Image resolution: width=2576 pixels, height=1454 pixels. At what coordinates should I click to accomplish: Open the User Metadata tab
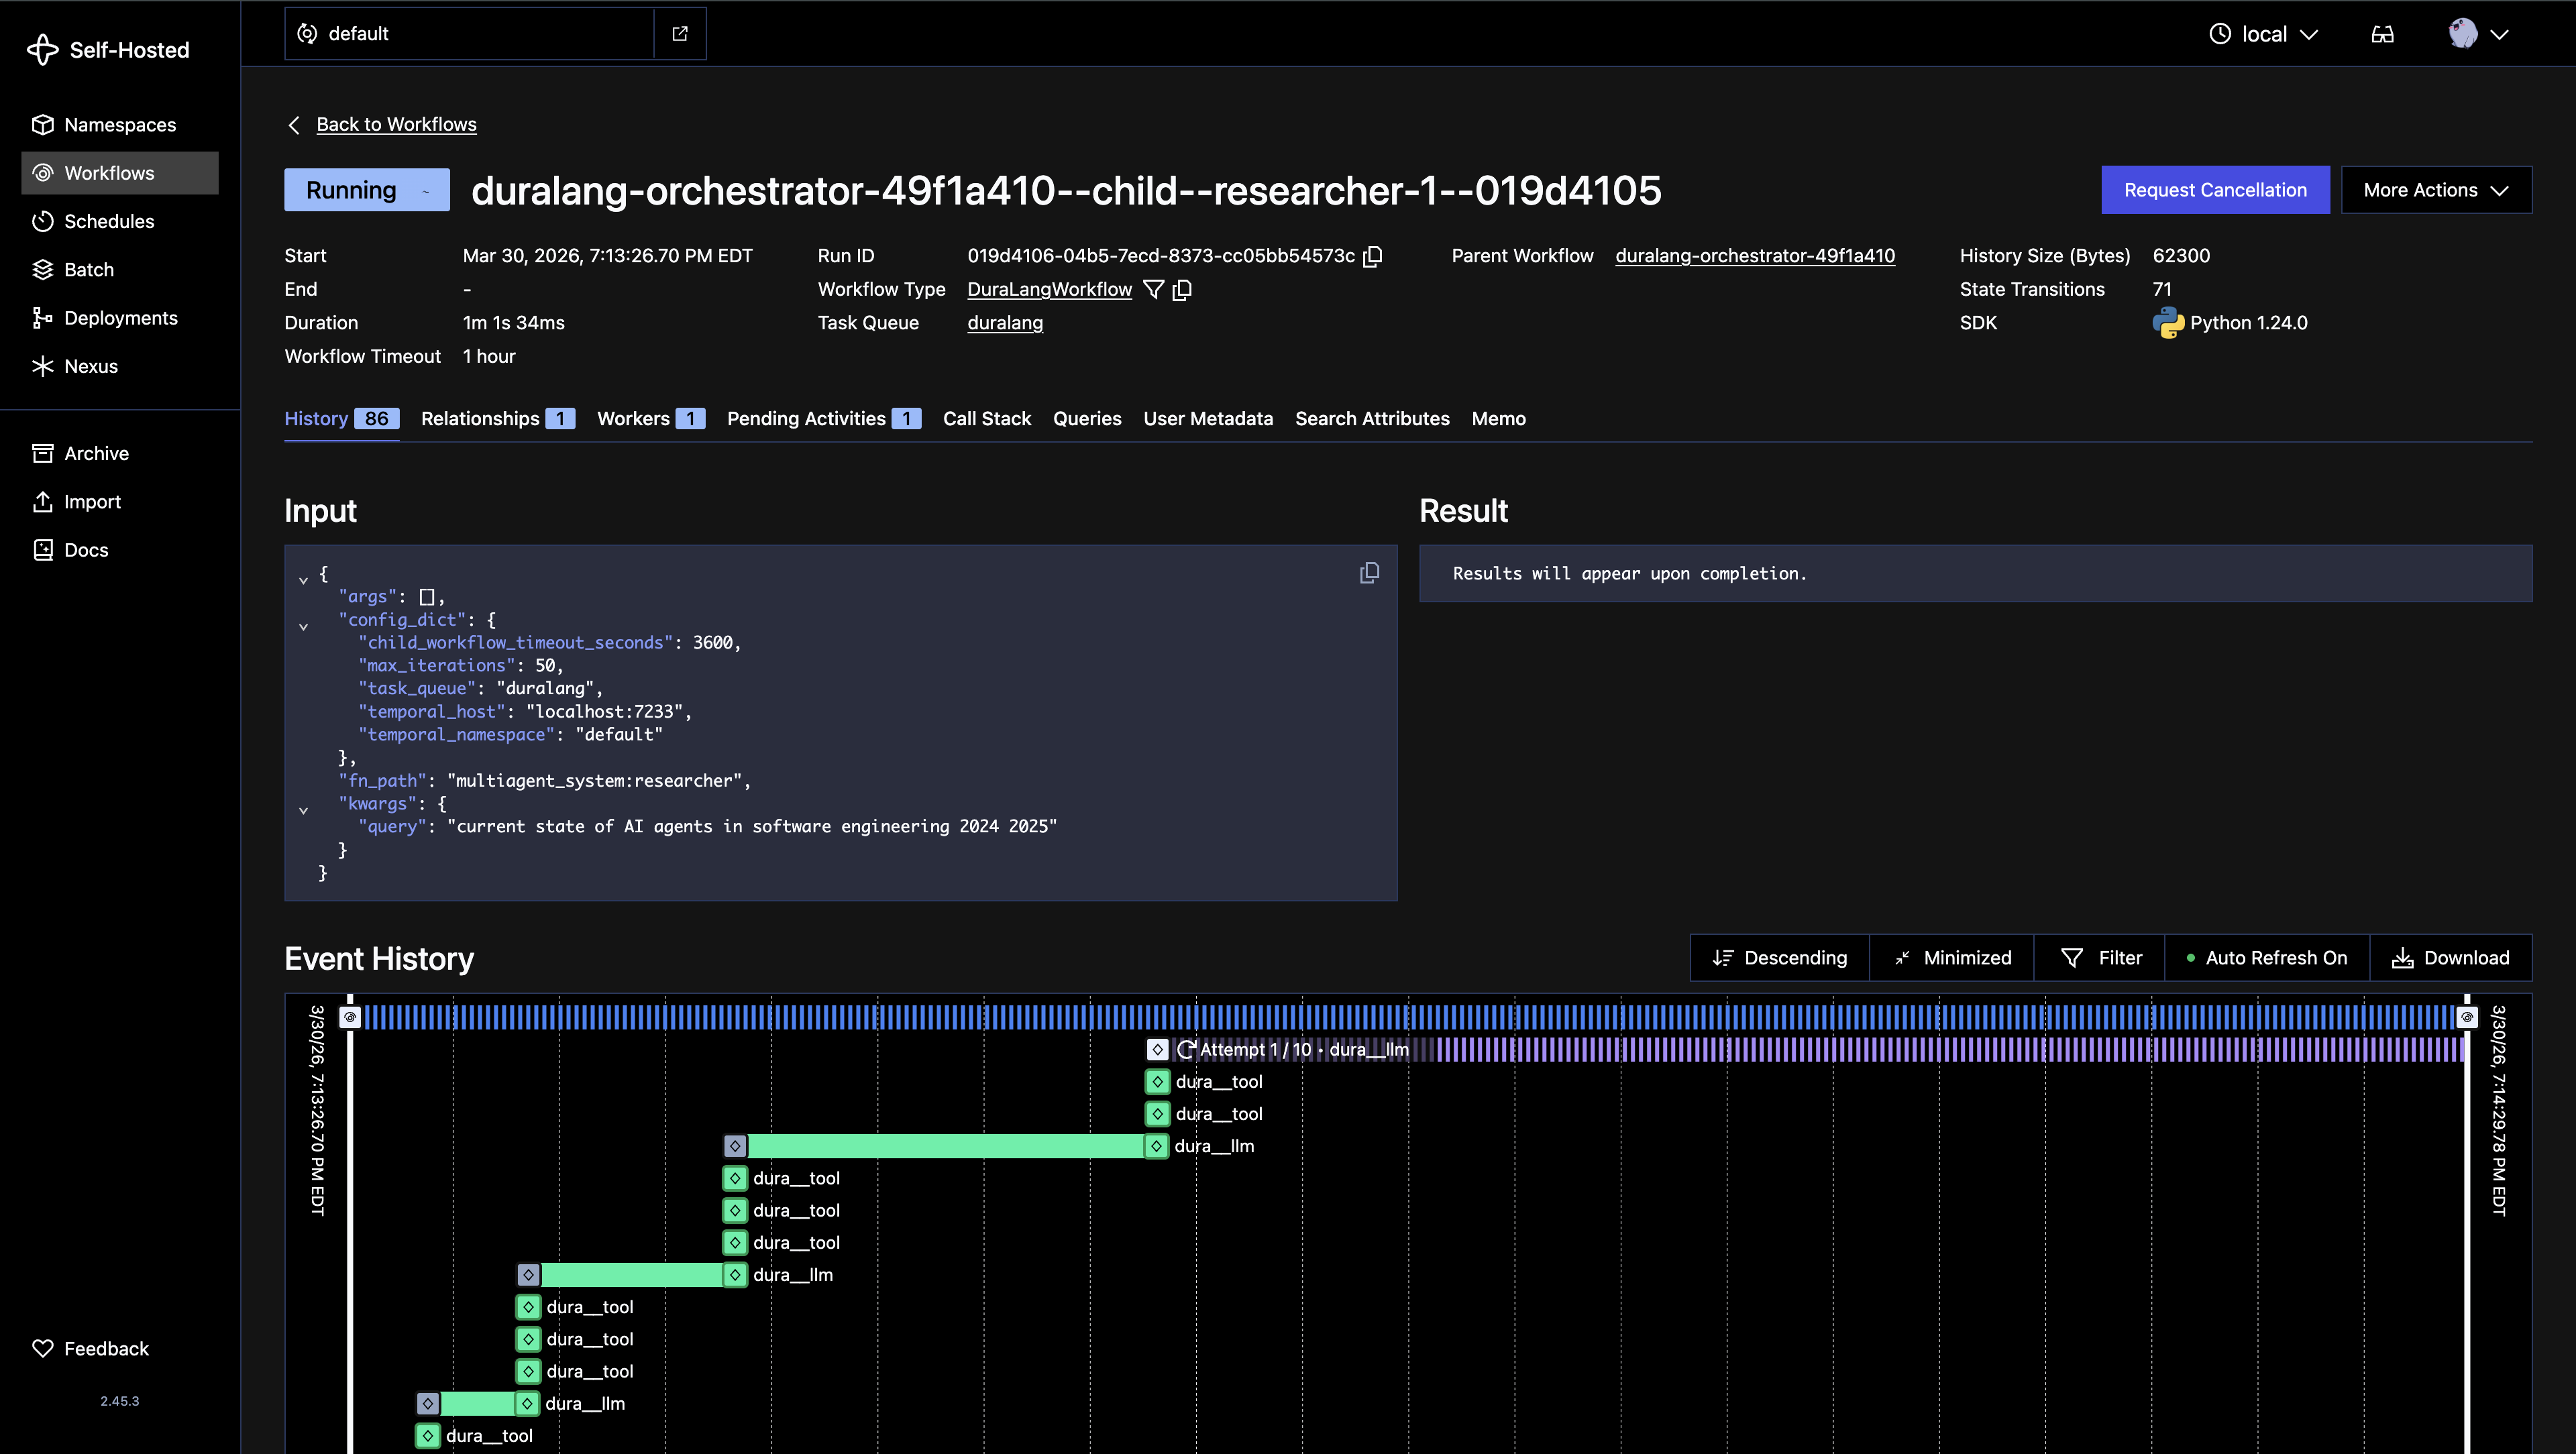(x=1208, y=419)
